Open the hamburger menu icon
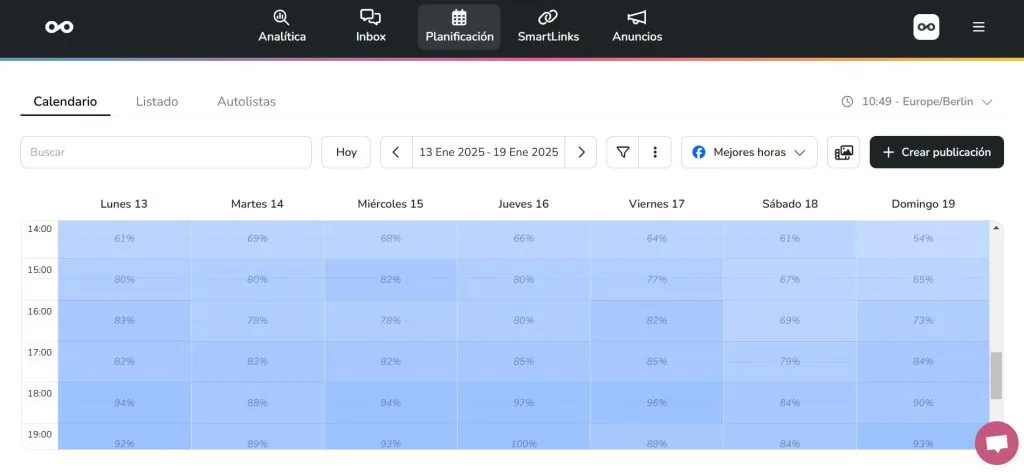The image size is (1024, 472). [x=978, y=27]
